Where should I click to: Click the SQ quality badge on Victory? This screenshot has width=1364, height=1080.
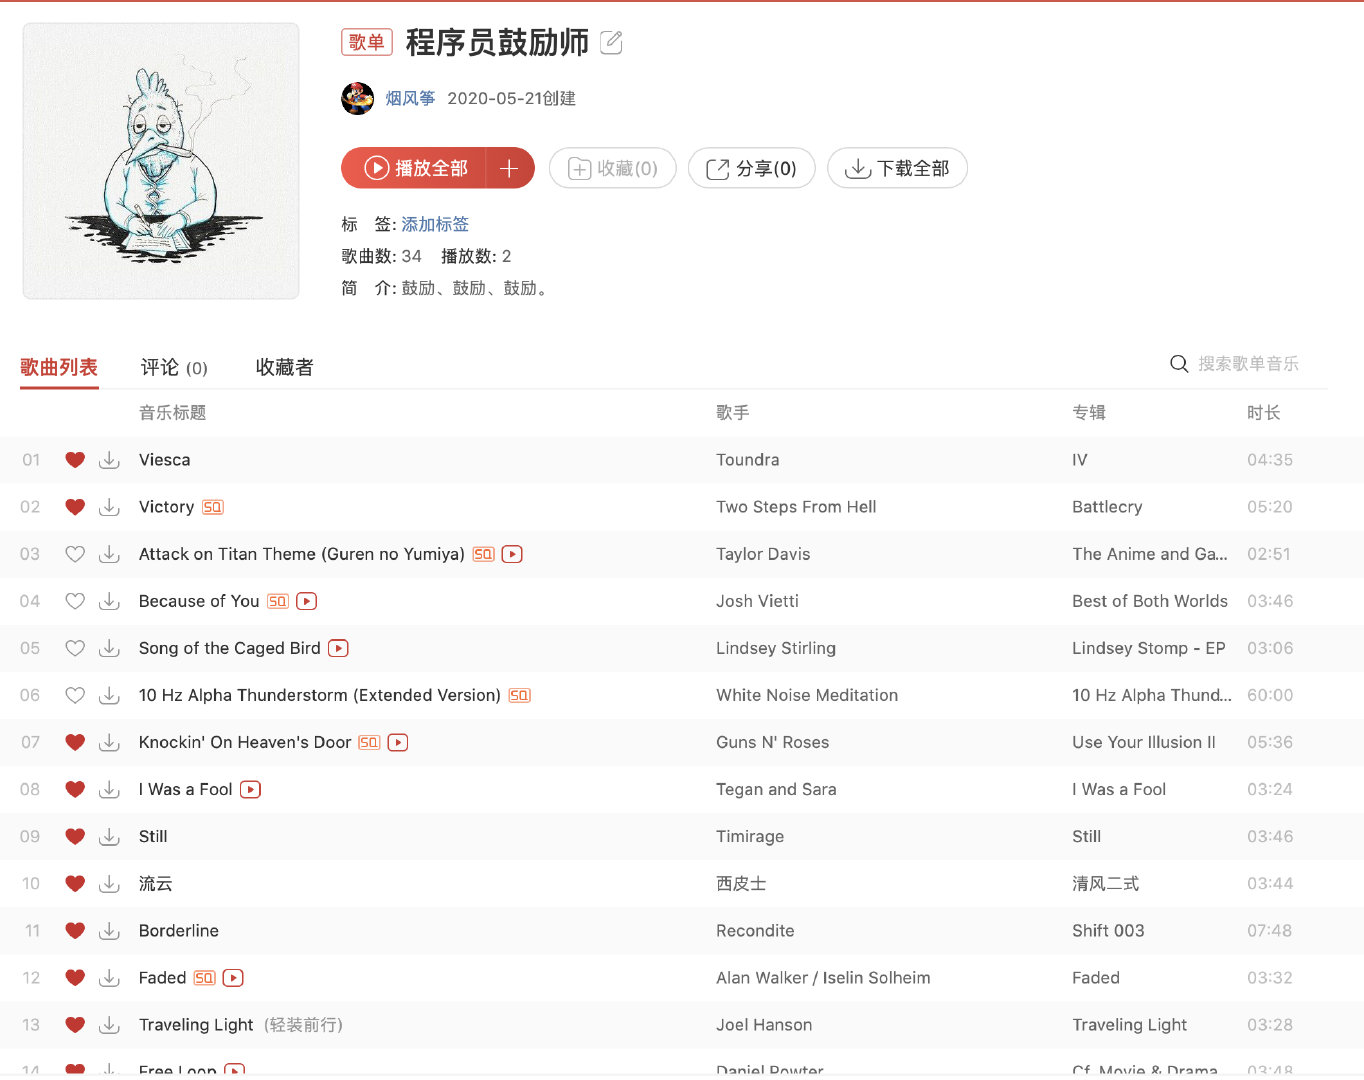pyautogui.click(x=213, y=507)
